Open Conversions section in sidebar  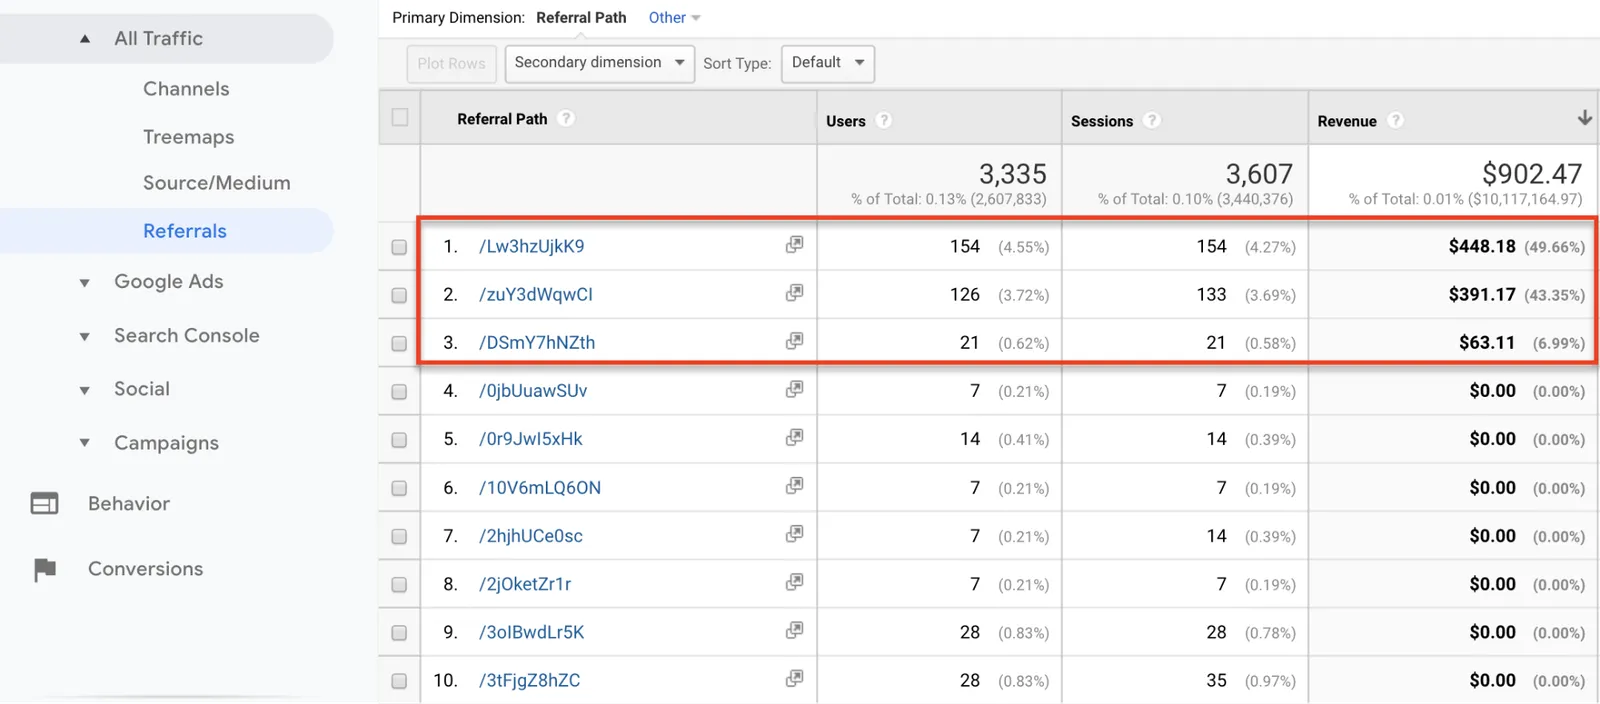click(145, 568)
